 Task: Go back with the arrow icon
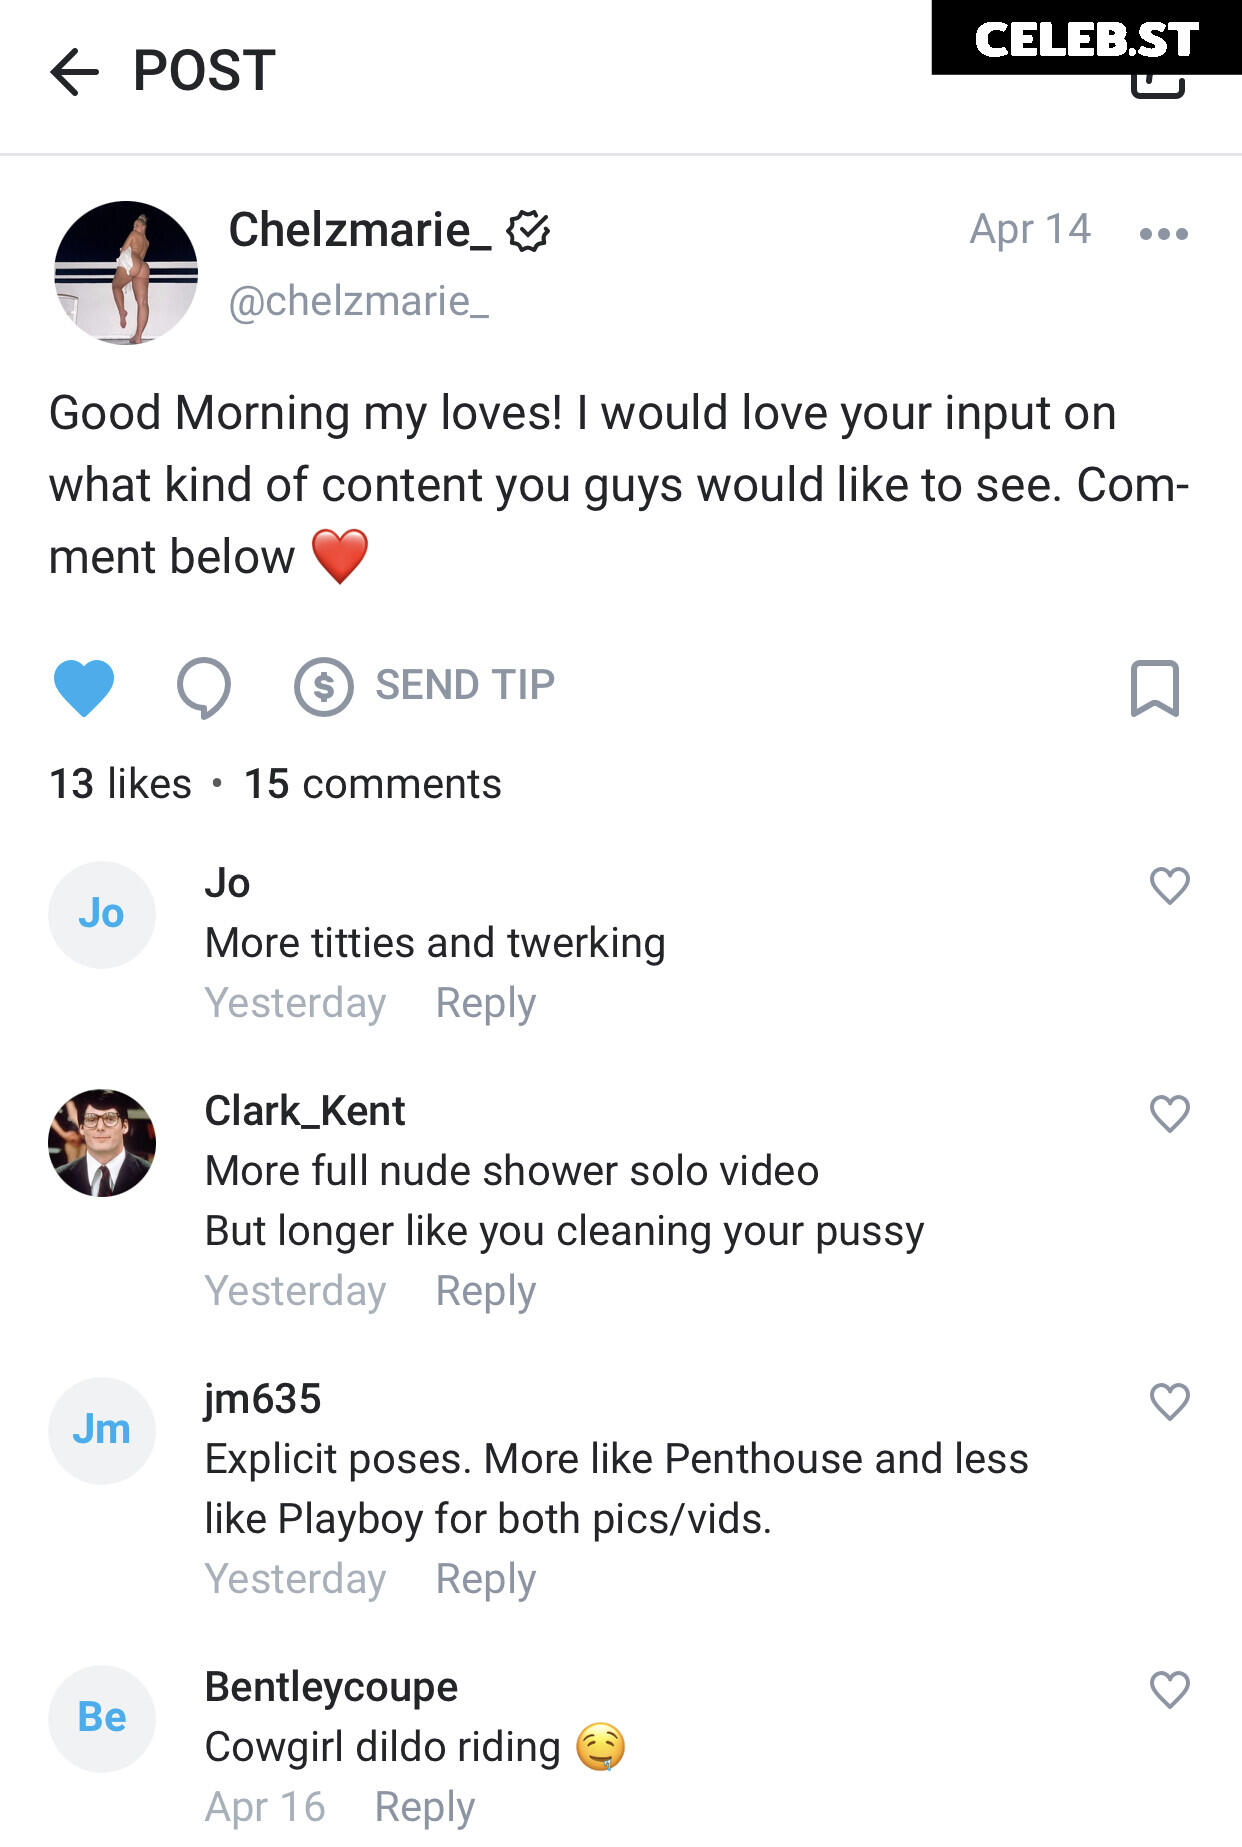tap(74, 72)
